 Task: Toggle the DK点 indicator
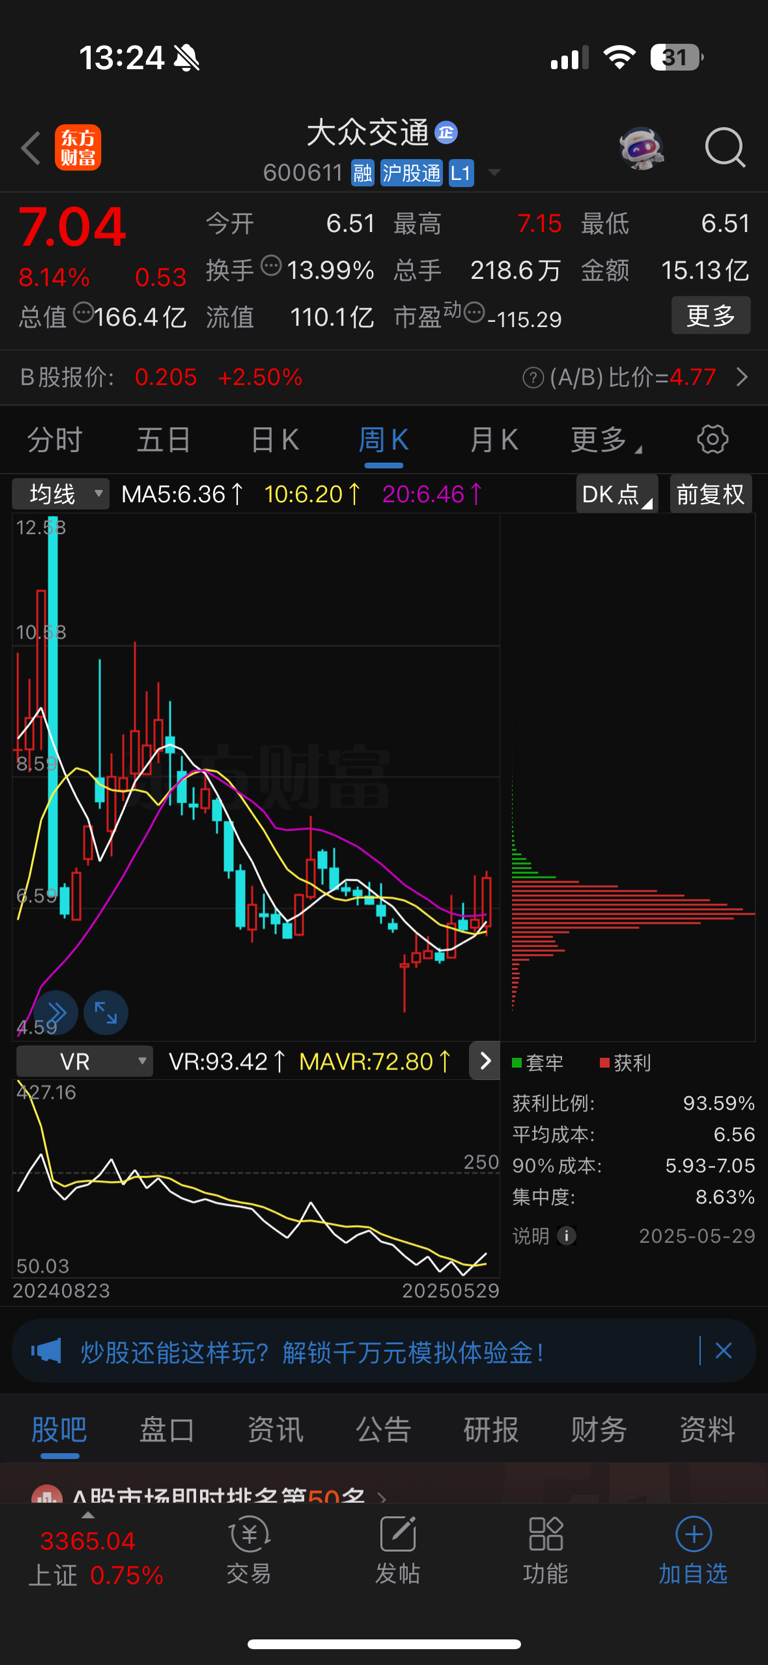[x=616, y=494]
